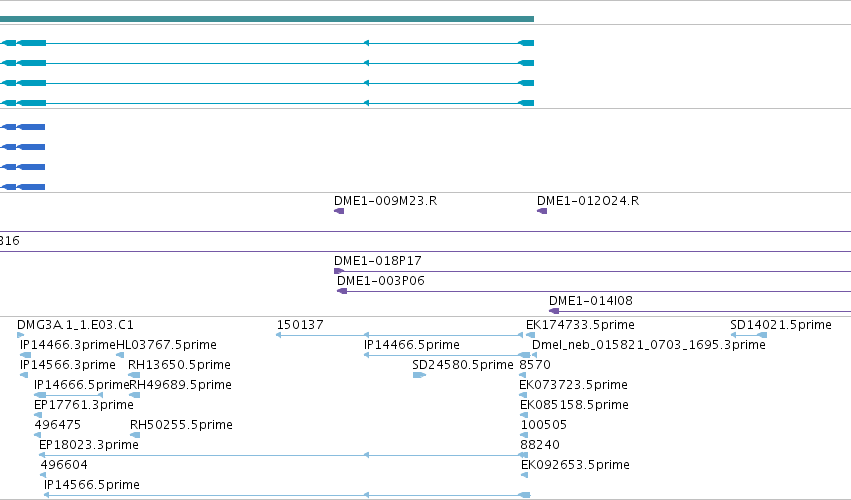The height and width of the screenshot is (500, 851).
Task: Open the IP14566.5prime EST label
Action: (91, 485)
